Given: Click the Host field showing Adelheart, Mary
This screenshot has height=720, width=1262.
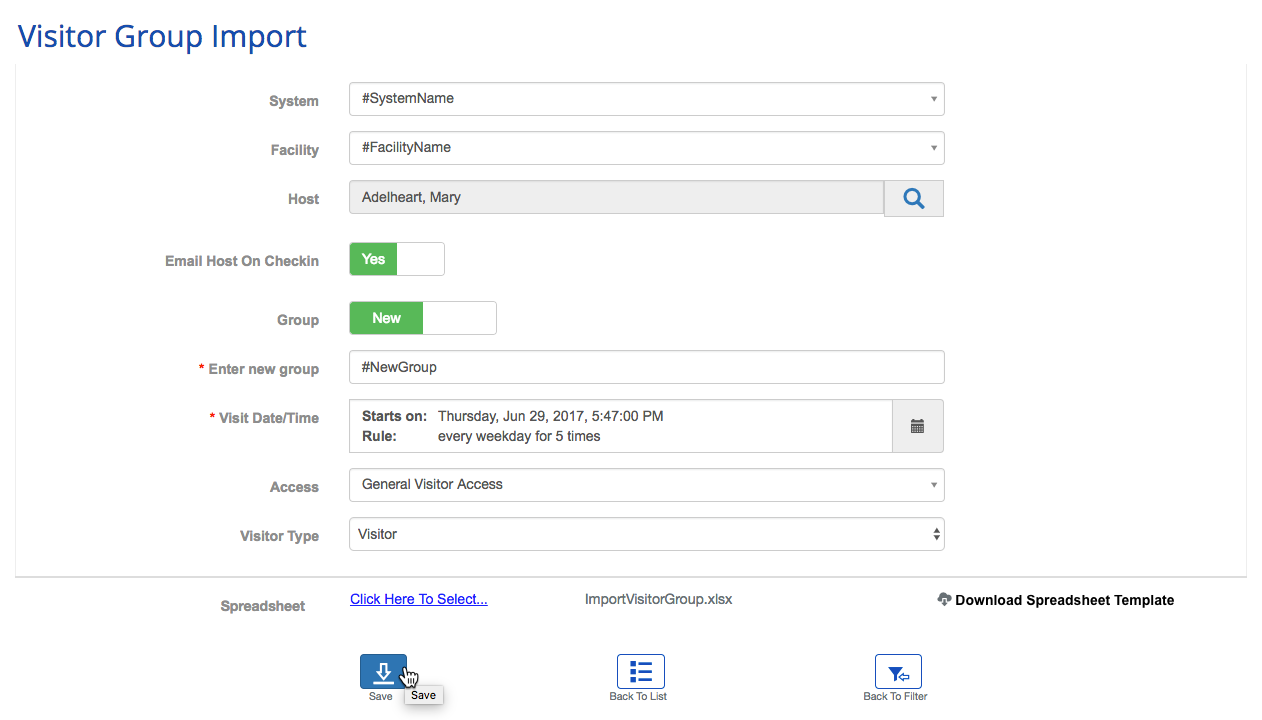Looking at the screenshot, I should click(616, 198).
